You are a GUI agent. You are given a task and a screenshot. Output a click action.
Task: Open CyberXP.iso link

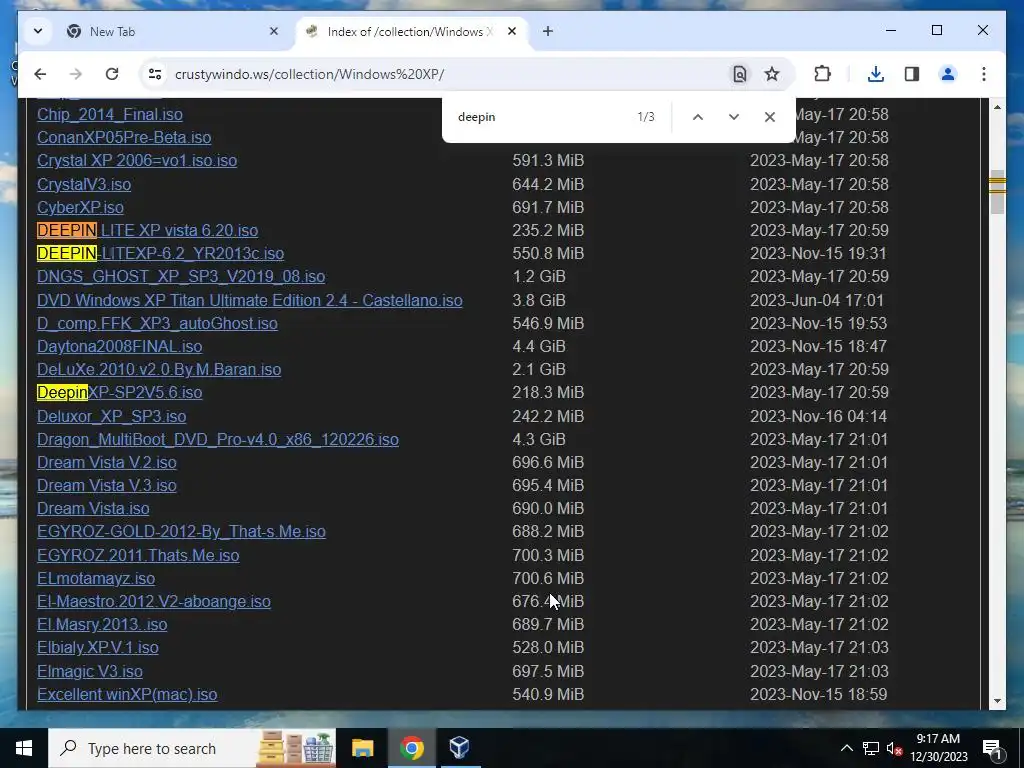pos(80,207)
